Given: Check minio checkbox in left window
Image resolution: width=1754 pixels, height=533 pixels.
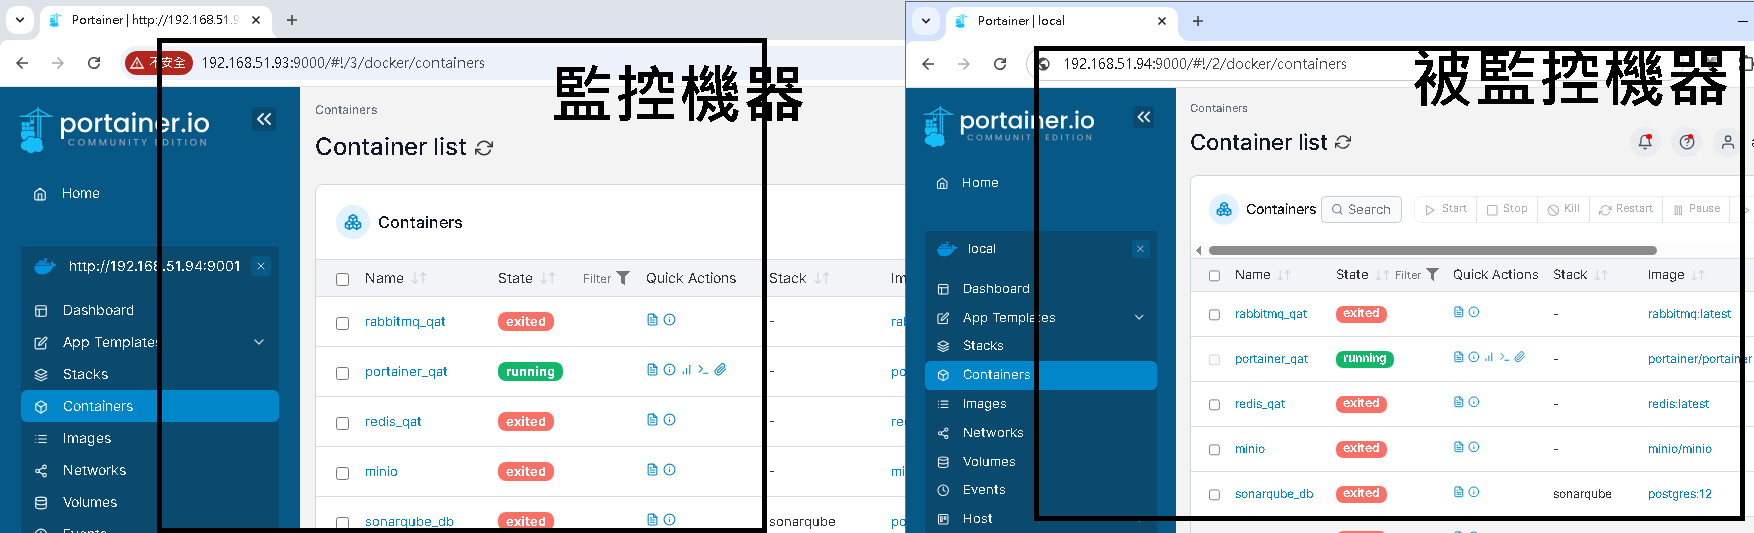Looking at the screenshot, I should tap(342, 473).
